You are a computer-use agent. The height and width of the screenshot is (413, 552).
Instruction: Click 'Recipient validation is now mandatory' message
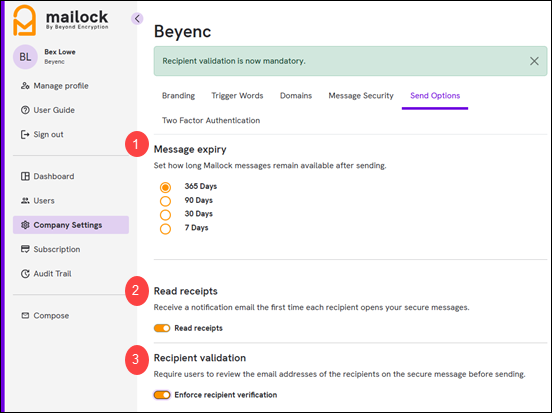(x=234, y=61)
